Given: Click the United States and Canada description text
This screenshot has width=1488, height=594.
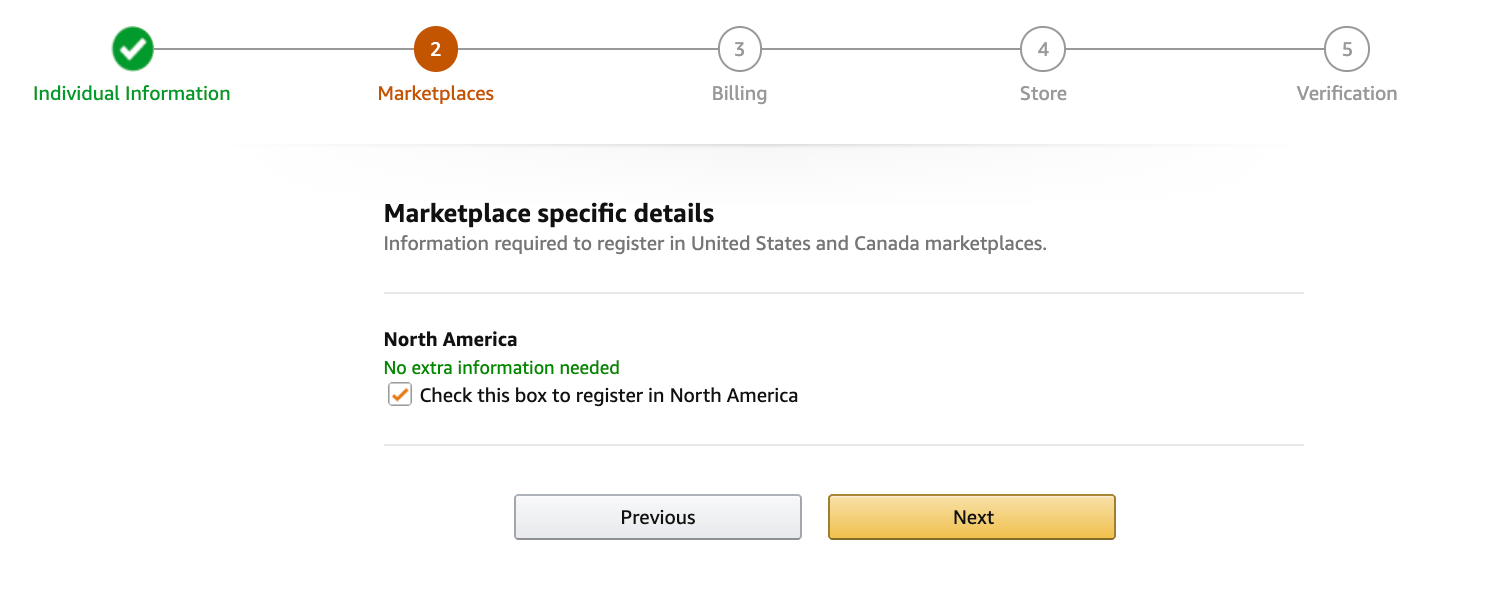Looking at the screenshot, I should (x=714, y=244).
